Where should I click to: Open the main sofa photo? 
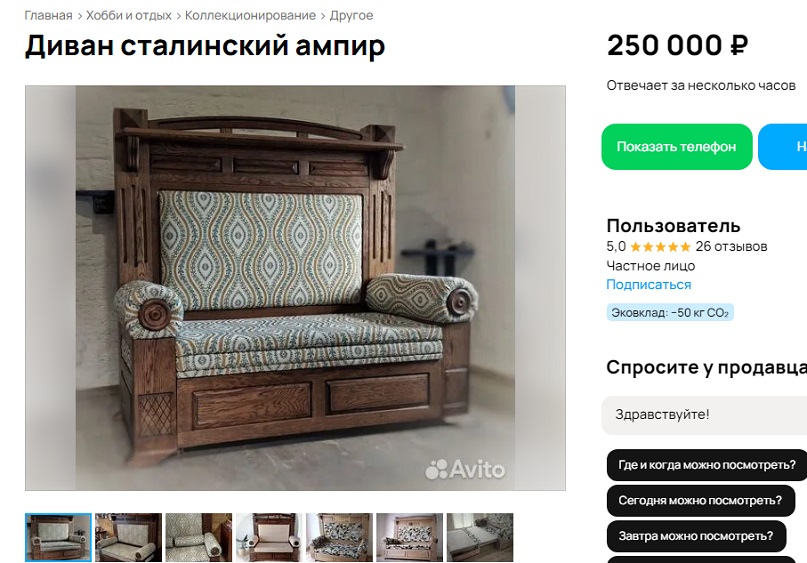pyautogui.click(x=295, y=288)
